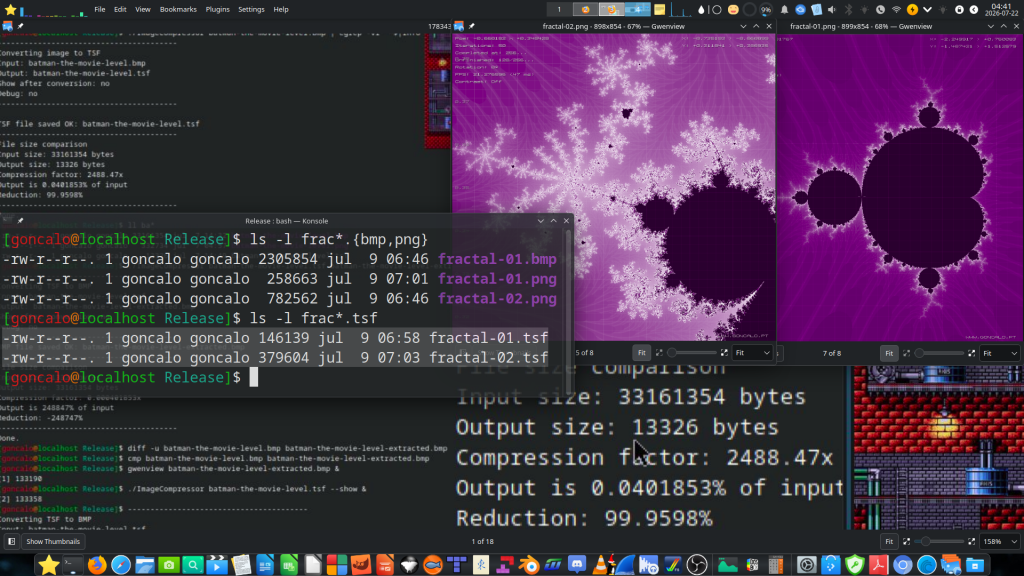Toggle Fit button in bottom Gwenview window
Viewport: 1024px width, 576px height.
(889, 541)
